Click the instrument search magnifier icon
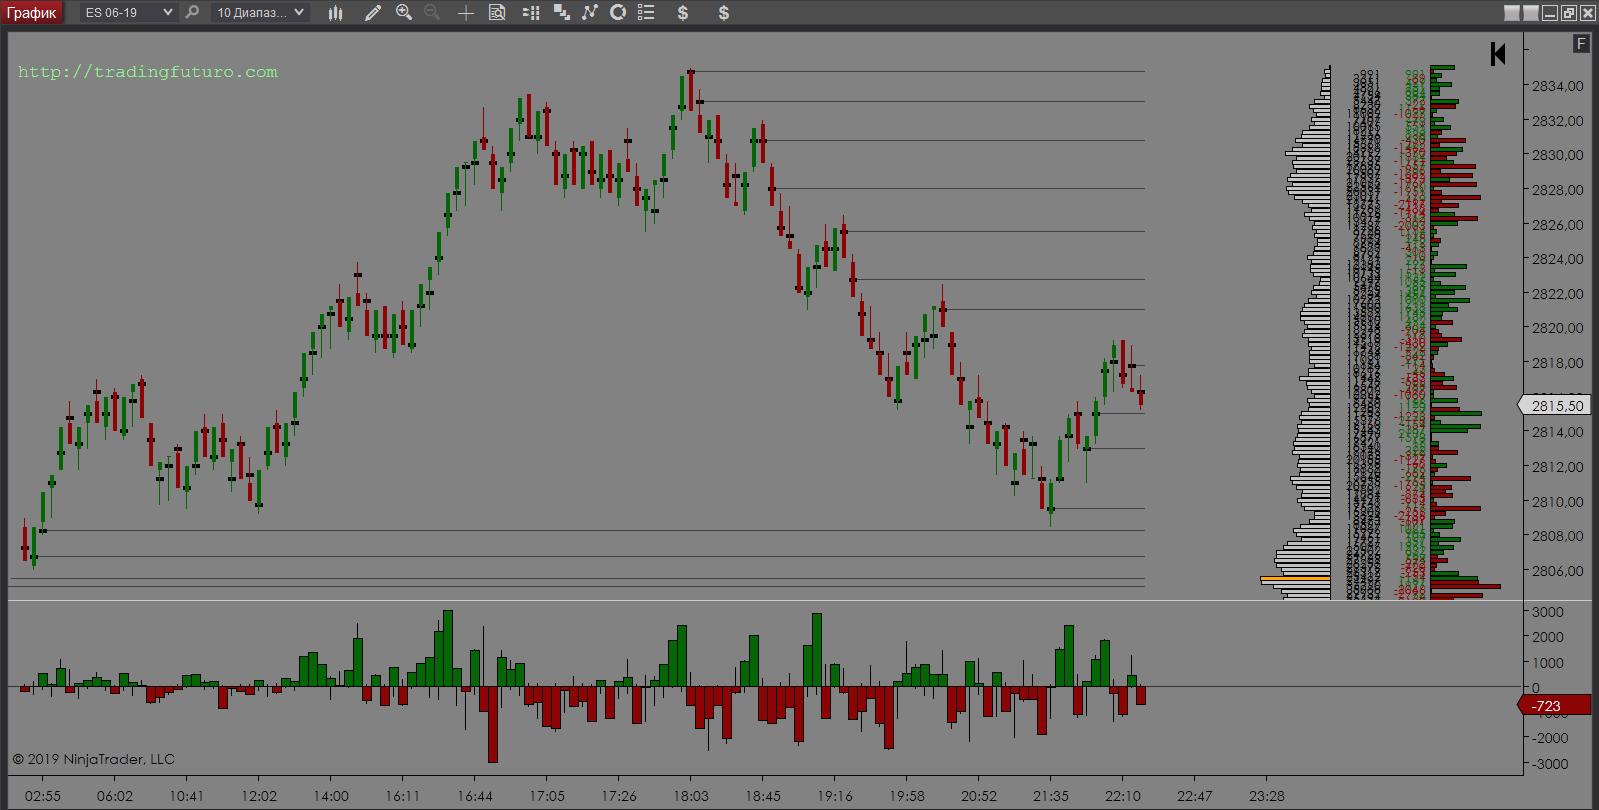Image resolution: width=1599 pixels, height=810 pixels. (193, 13)
